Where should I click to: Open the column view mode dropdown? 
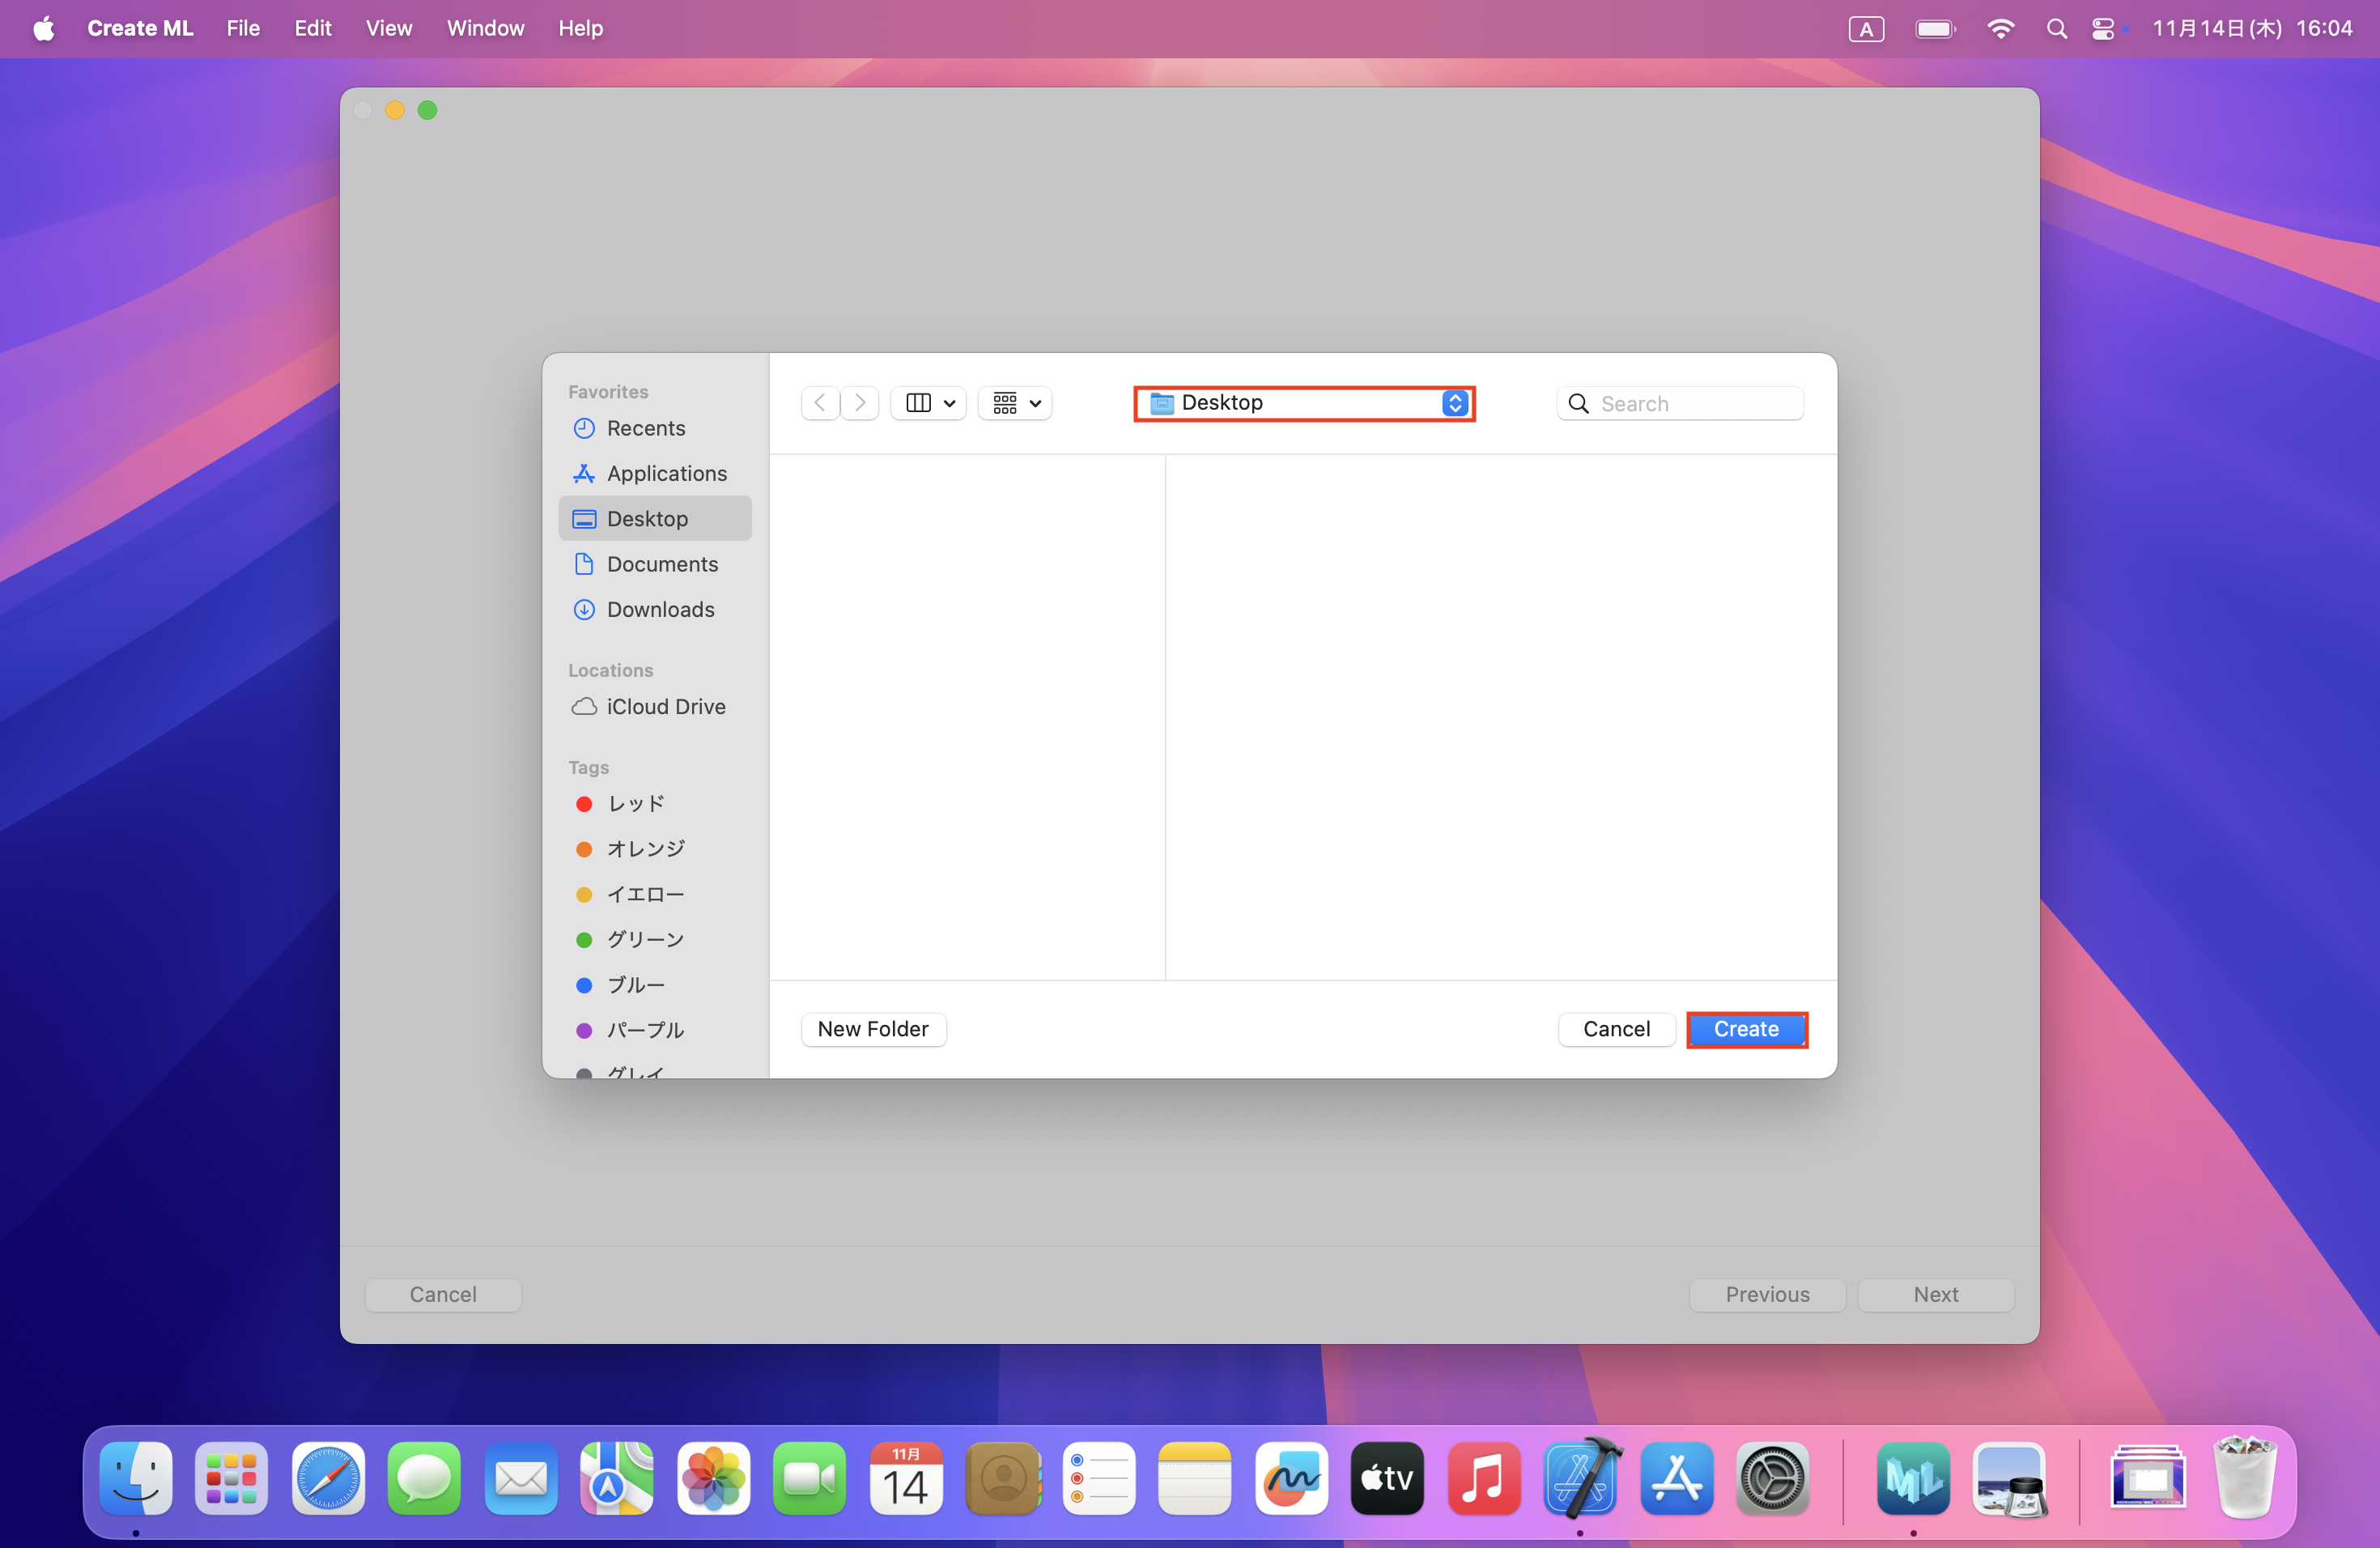tap(929, 403)
